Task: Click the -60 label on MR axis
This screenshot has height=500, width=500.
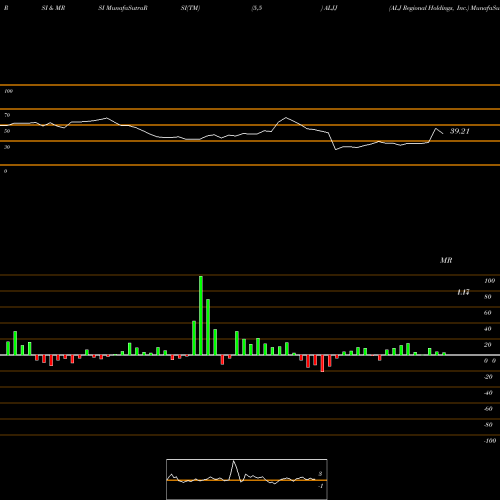Action: [488, 409]
